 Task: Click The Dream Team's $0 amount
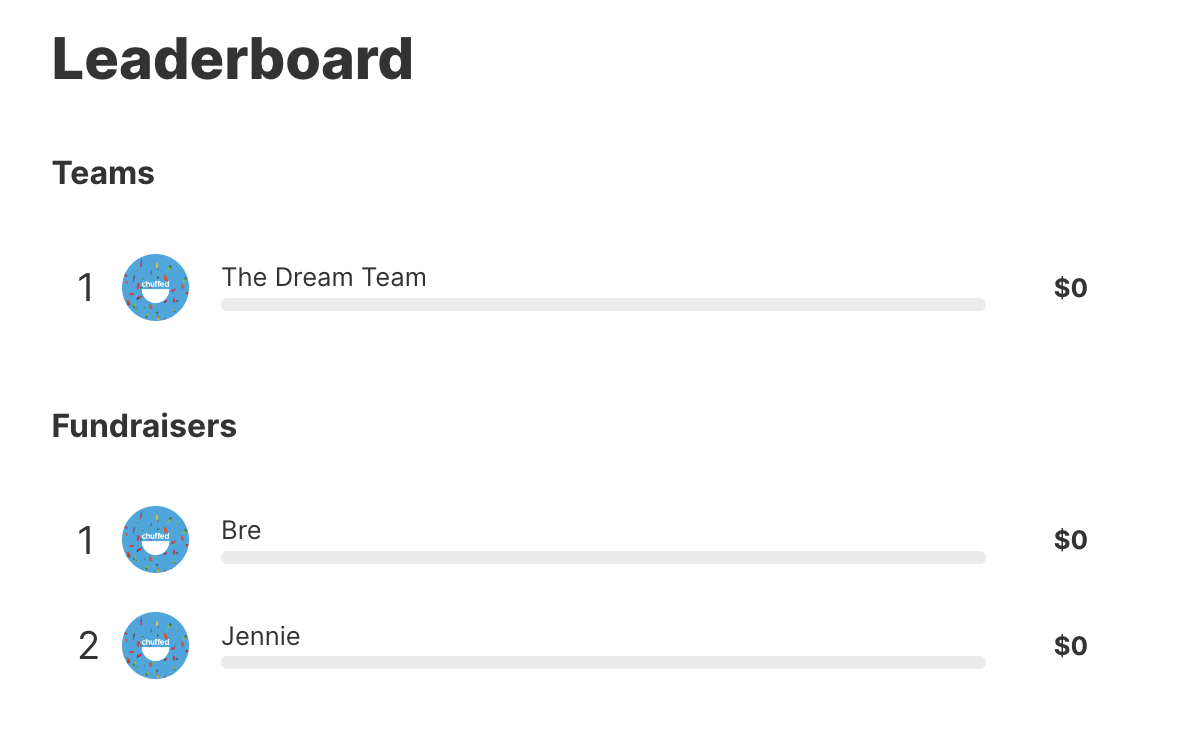[x=1070, y=288]
